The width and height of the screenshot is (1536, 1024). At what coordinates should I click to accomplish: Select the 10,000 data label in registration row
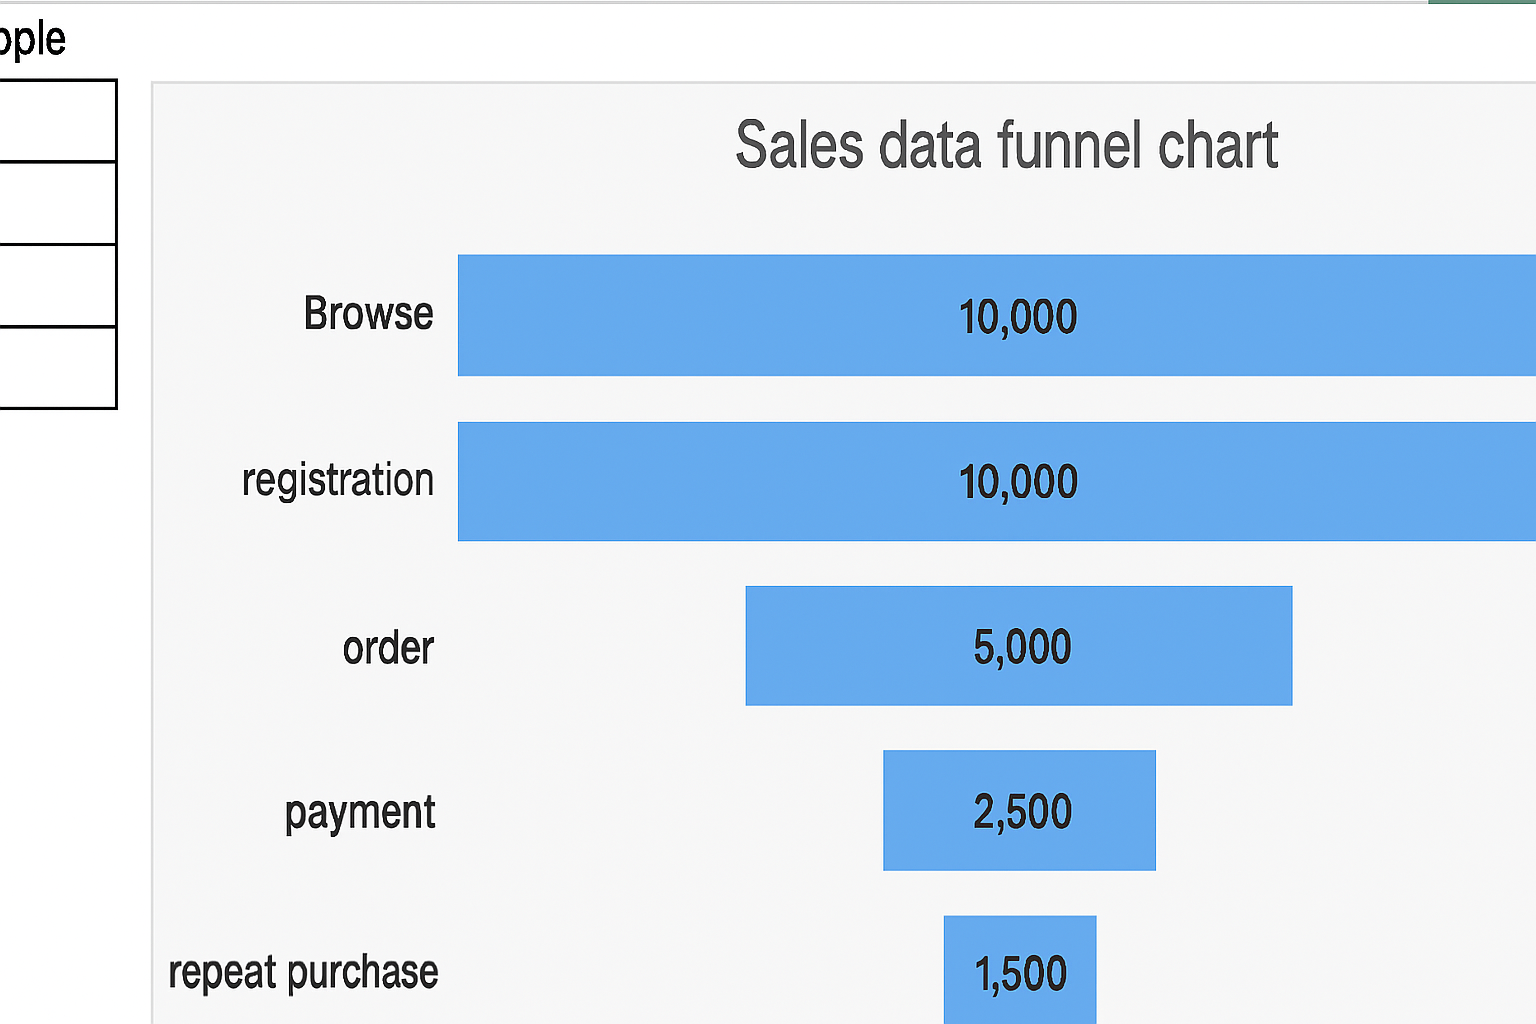1018,482
